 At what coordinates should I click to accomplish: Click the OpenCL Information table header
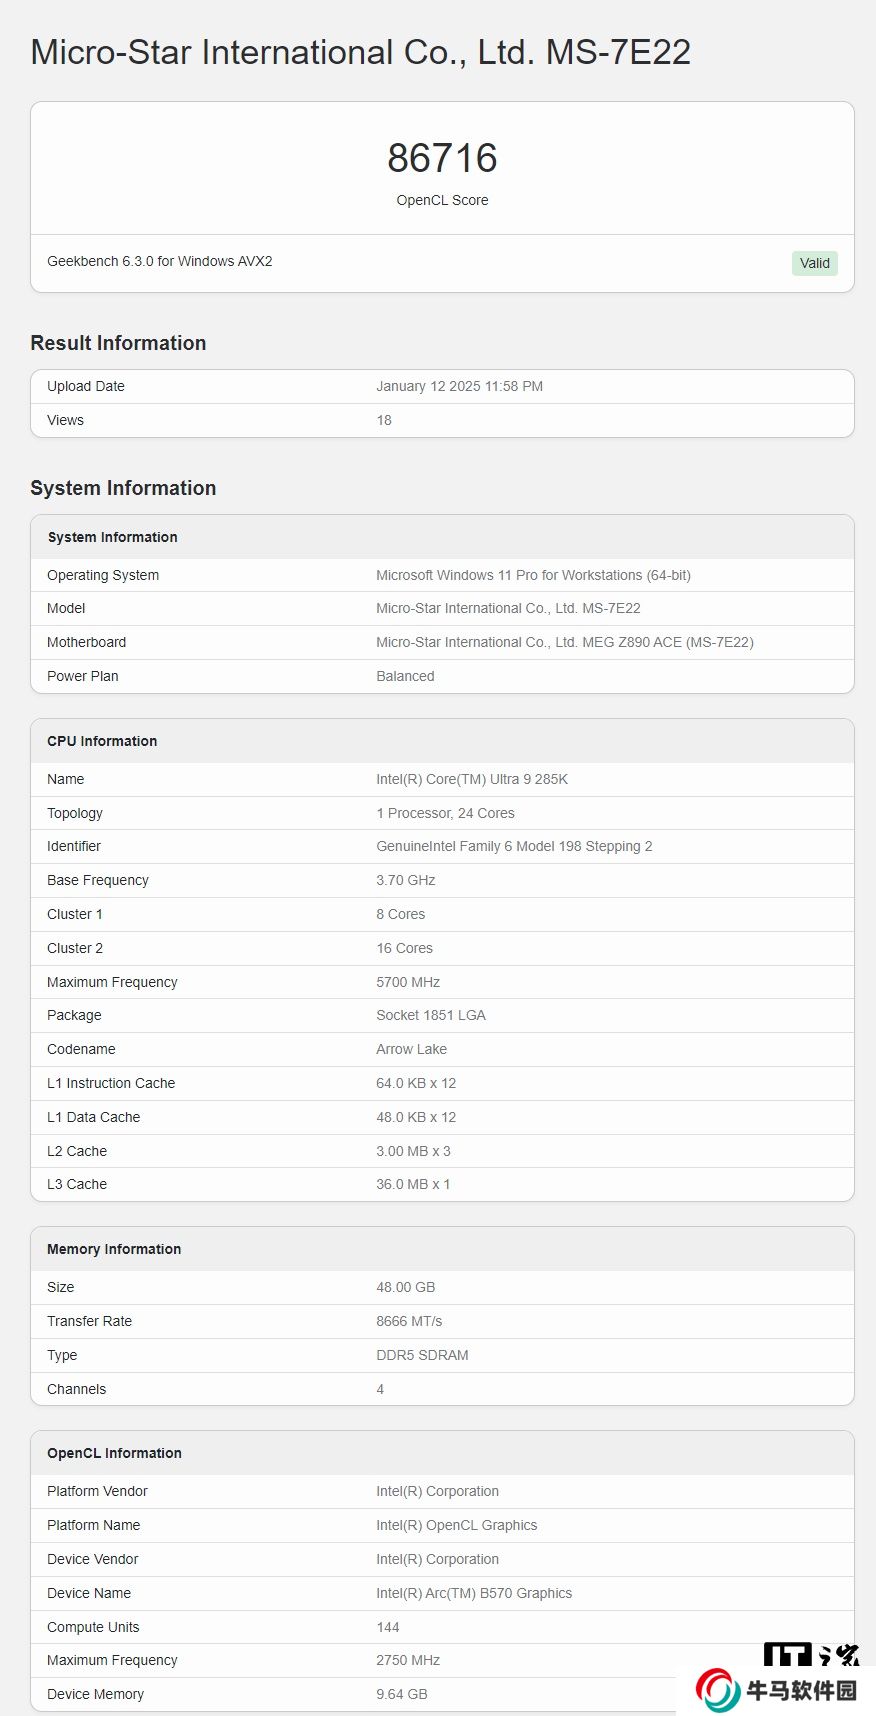(x=114, y=1453)
